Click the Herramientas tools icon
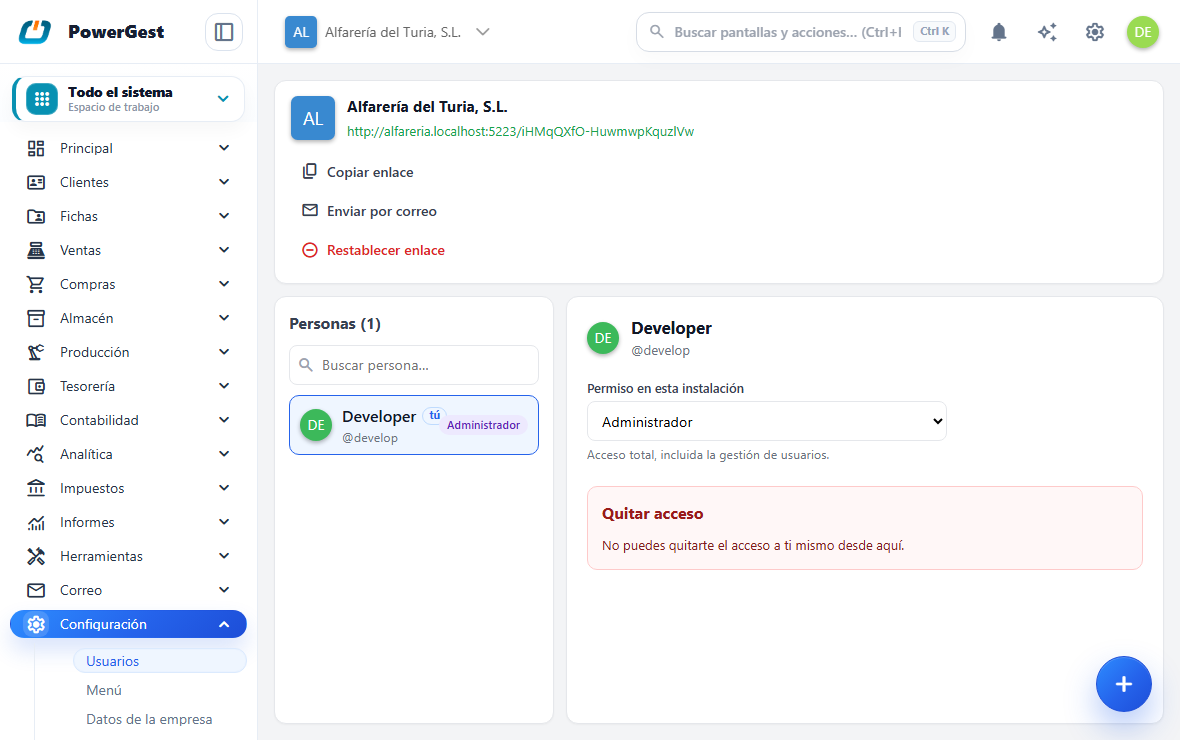1180x740 pixels. pos(36,556)
